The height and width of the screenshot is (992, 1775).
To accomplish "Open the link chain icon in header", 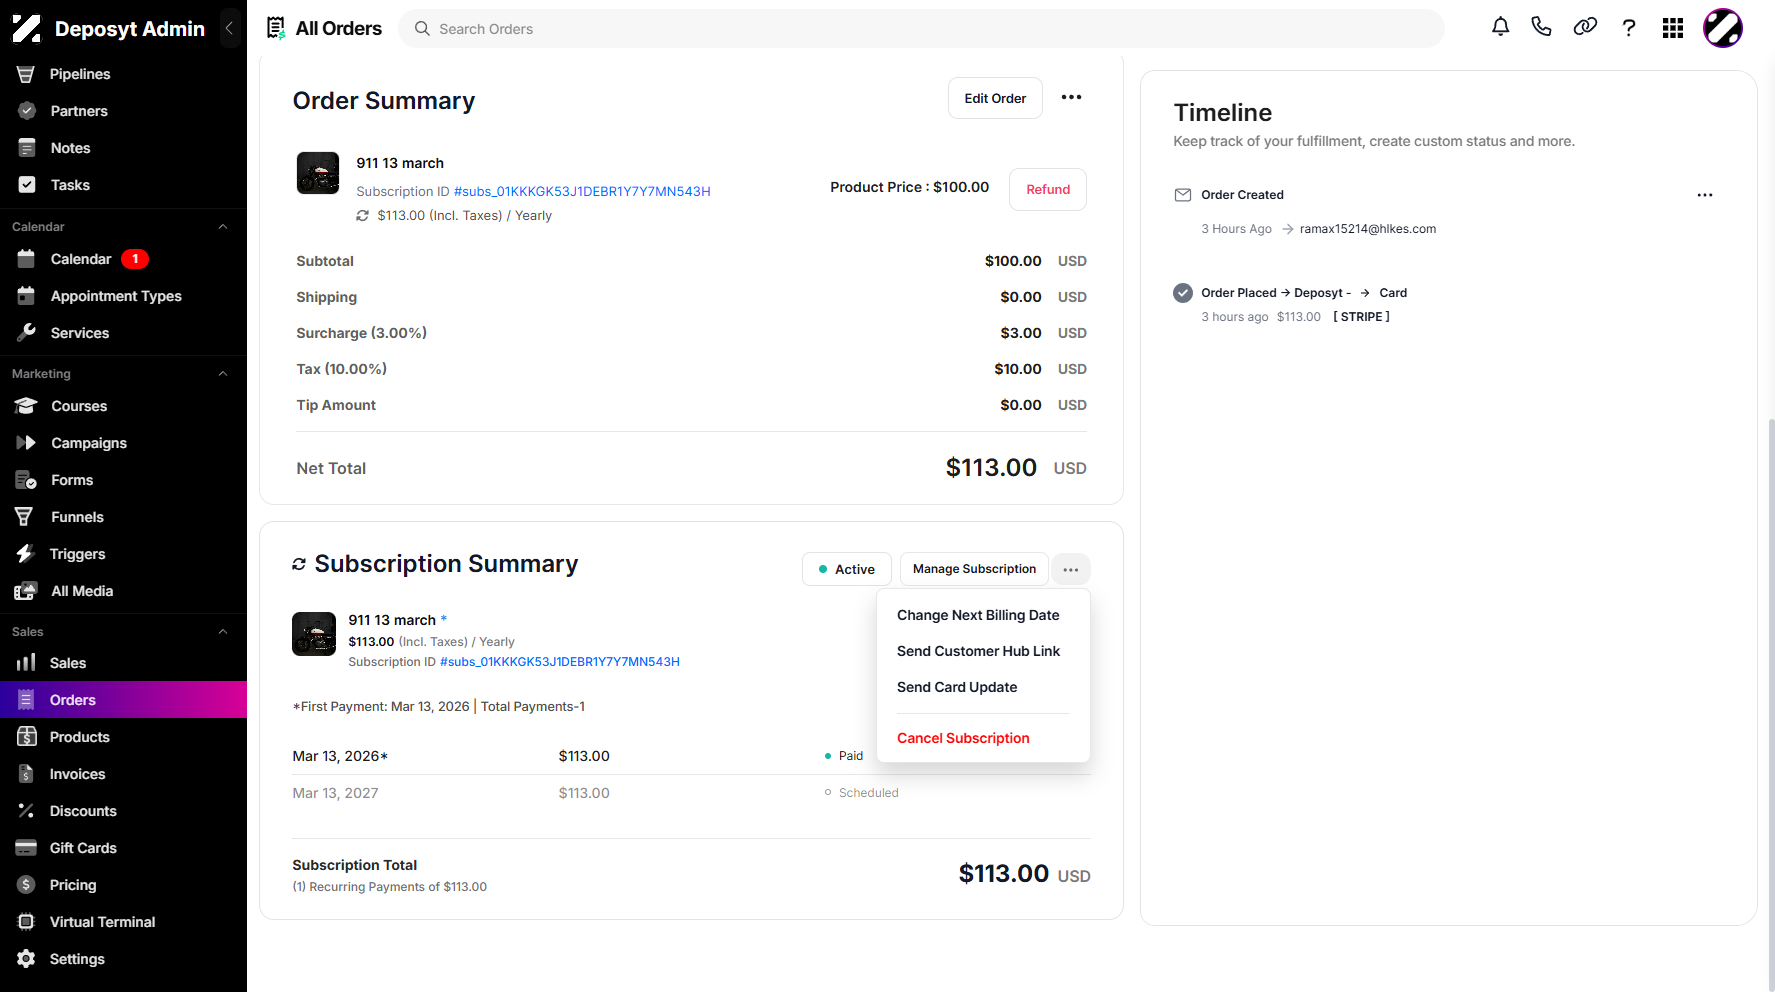I will (x=1585, y=27).
